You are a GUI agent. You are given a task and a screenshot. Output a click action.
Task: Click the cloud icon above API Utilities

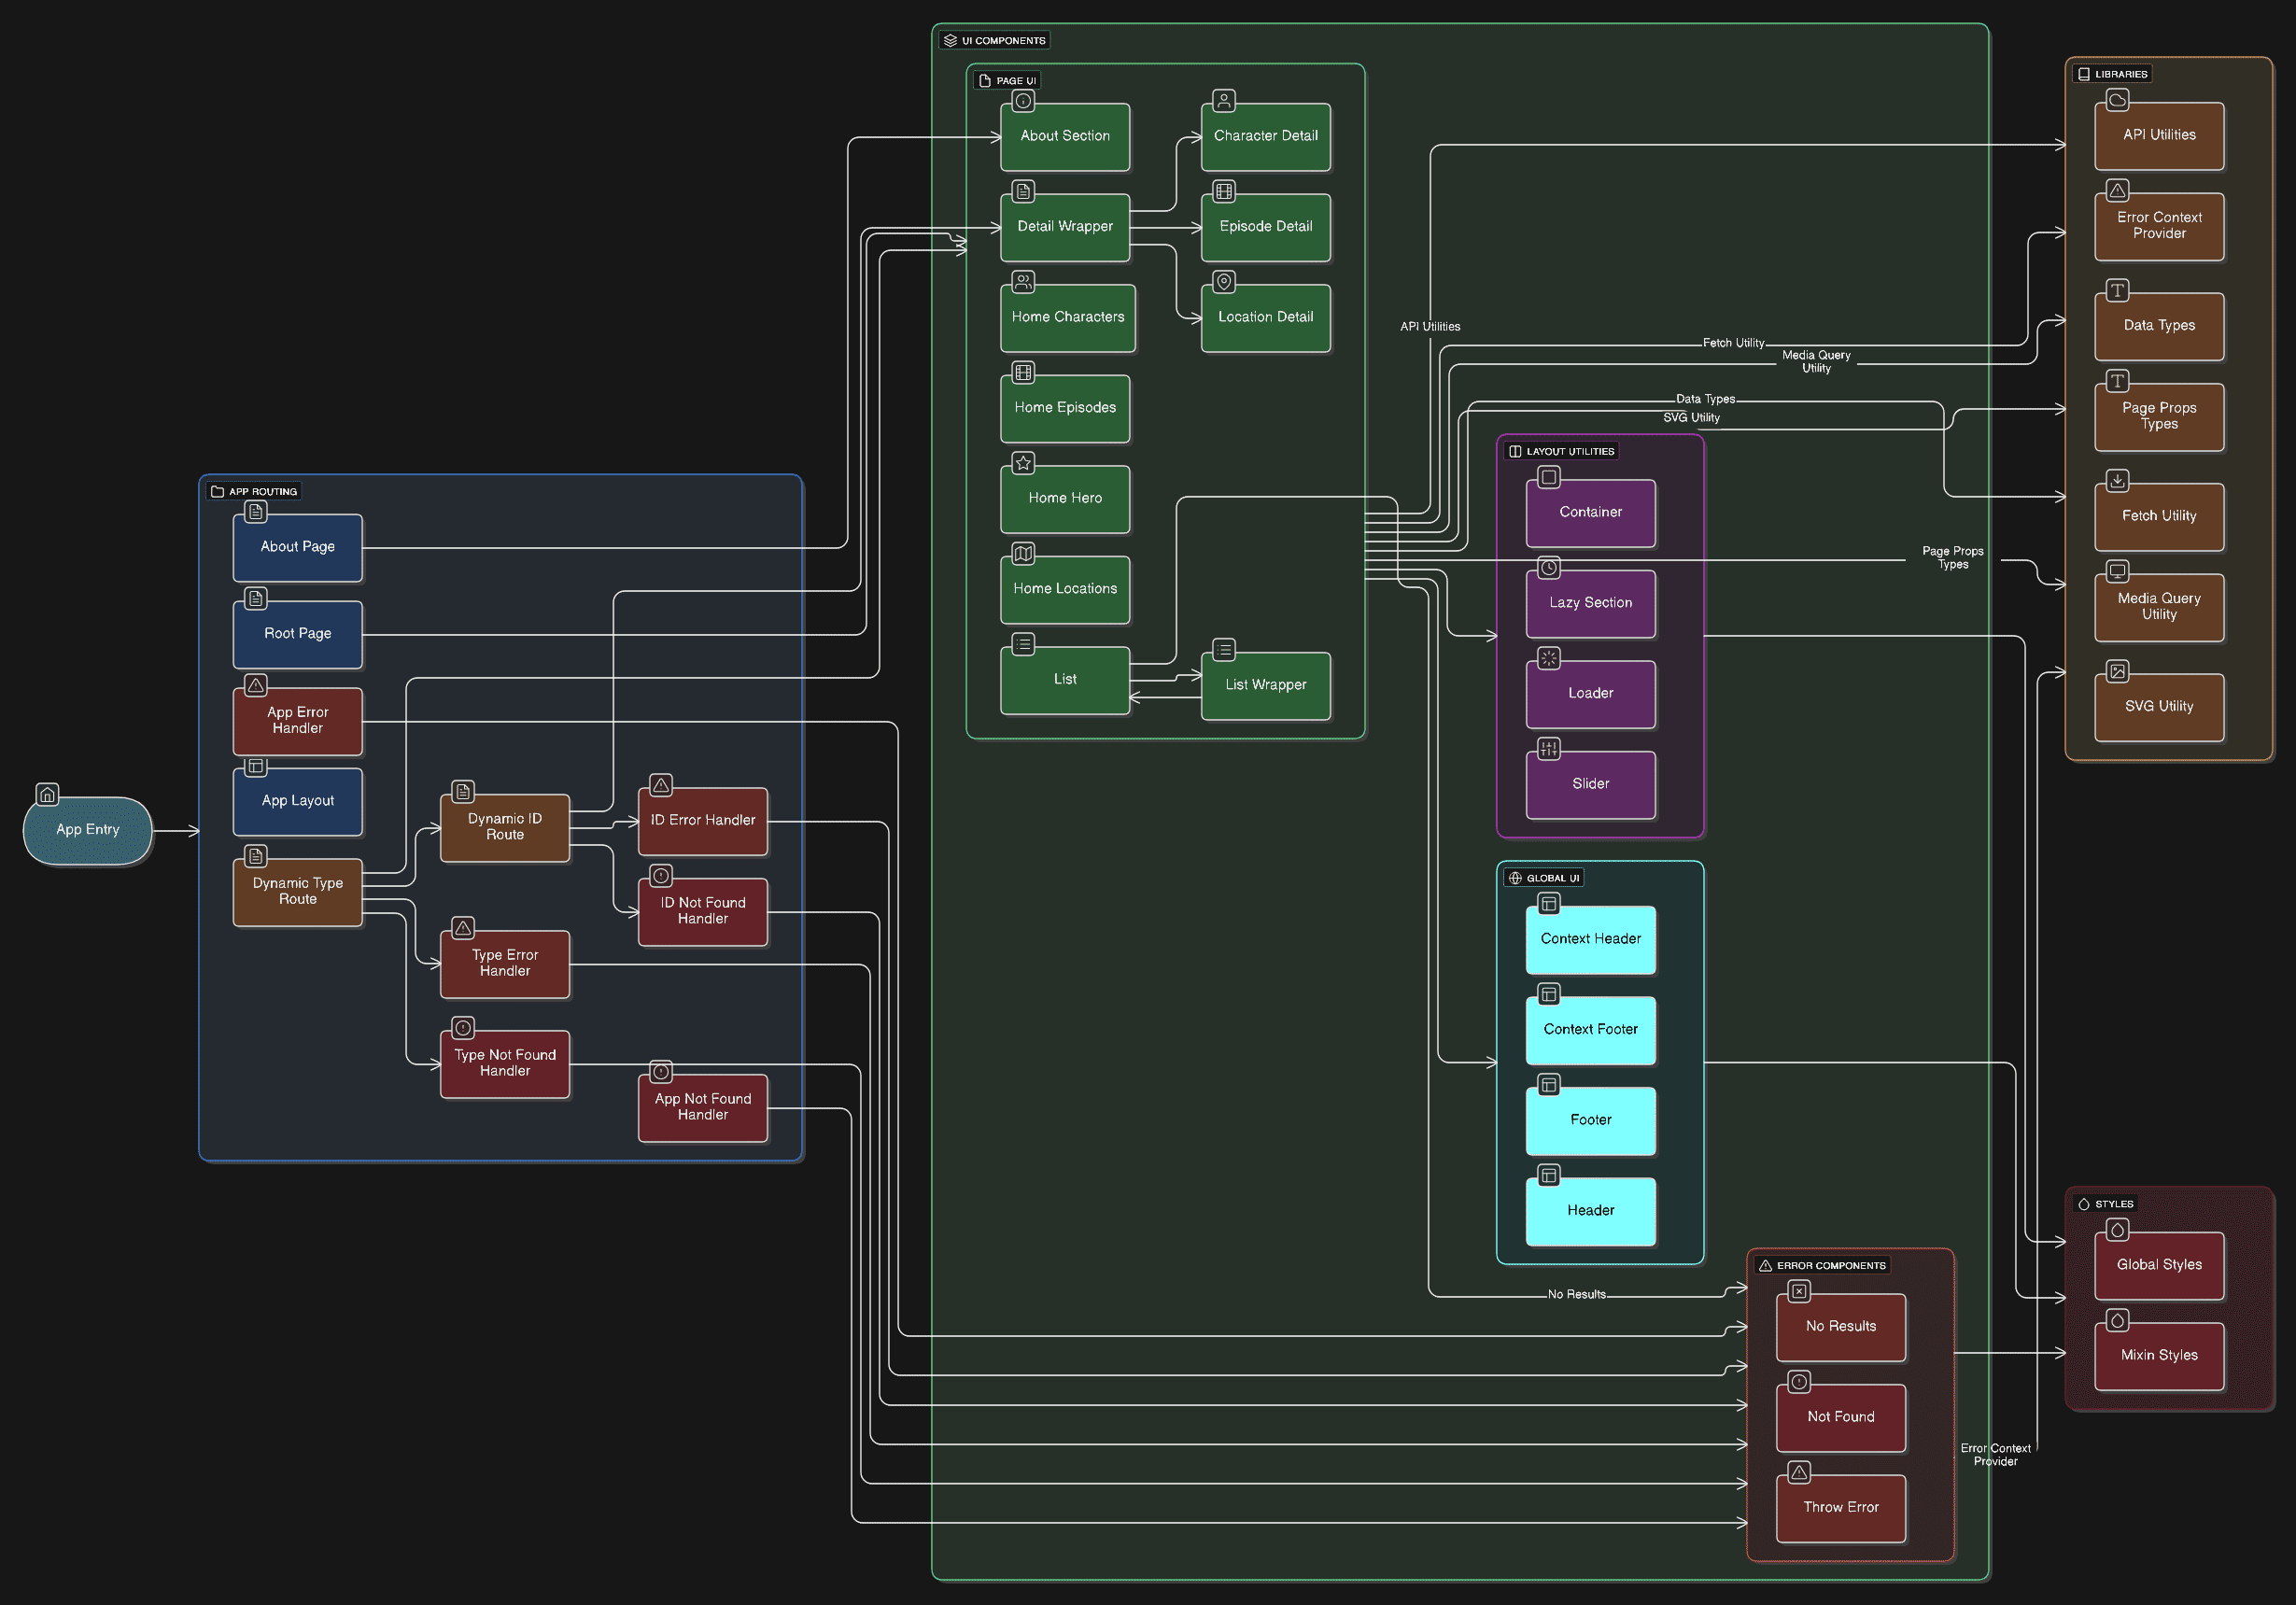[2117, 100]
